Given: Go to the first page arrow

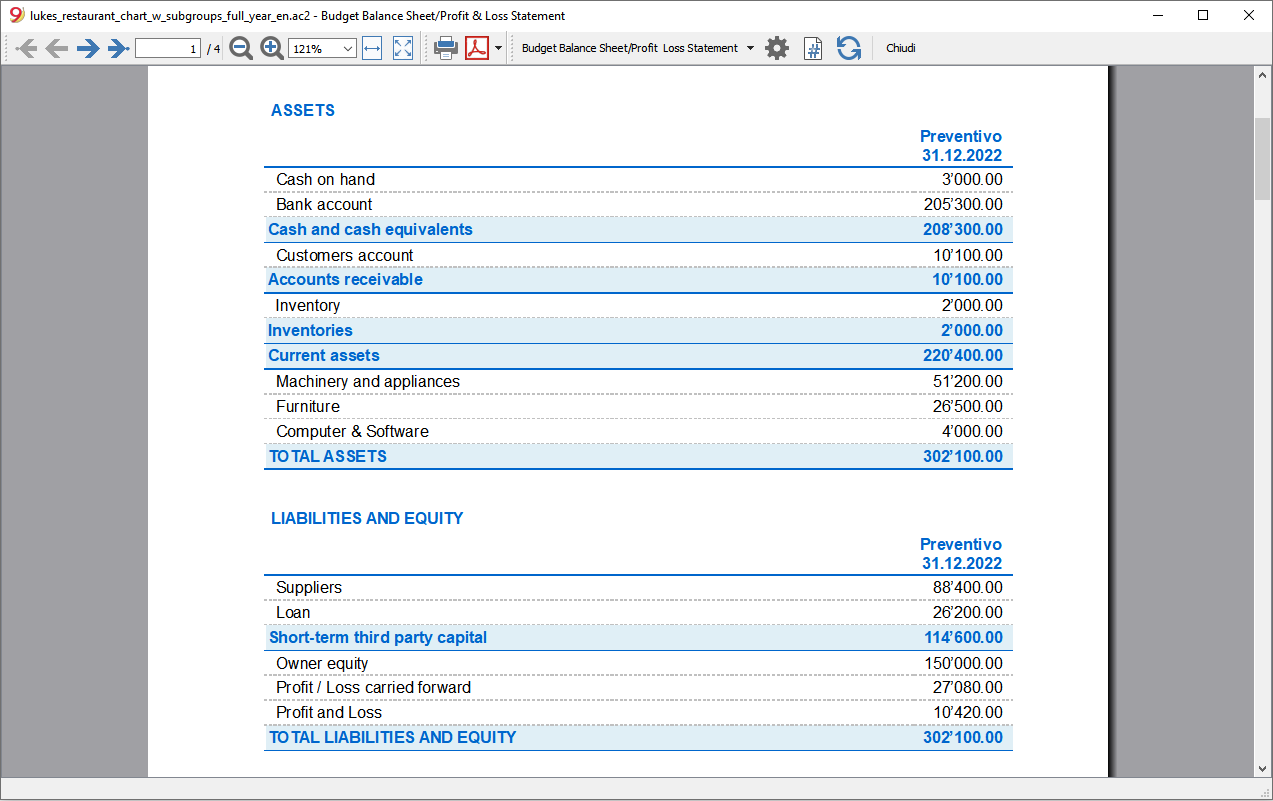Looking at the screenshot, I should [x=26, y=48].
